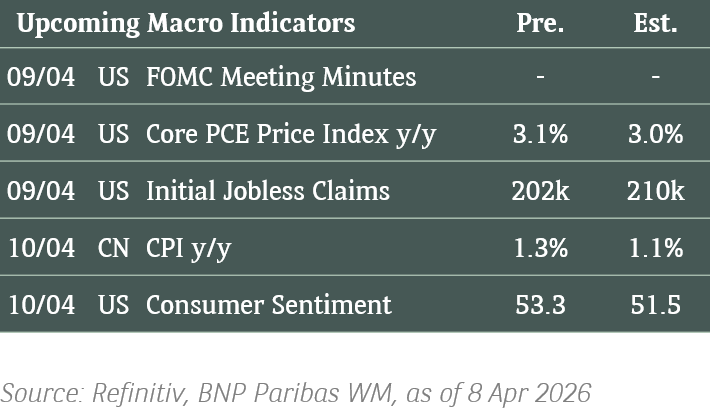The height and width of the screenshot is (420, 710).
Task: Click the Consumer Sentiment indicator label
Action: point(269,304)
